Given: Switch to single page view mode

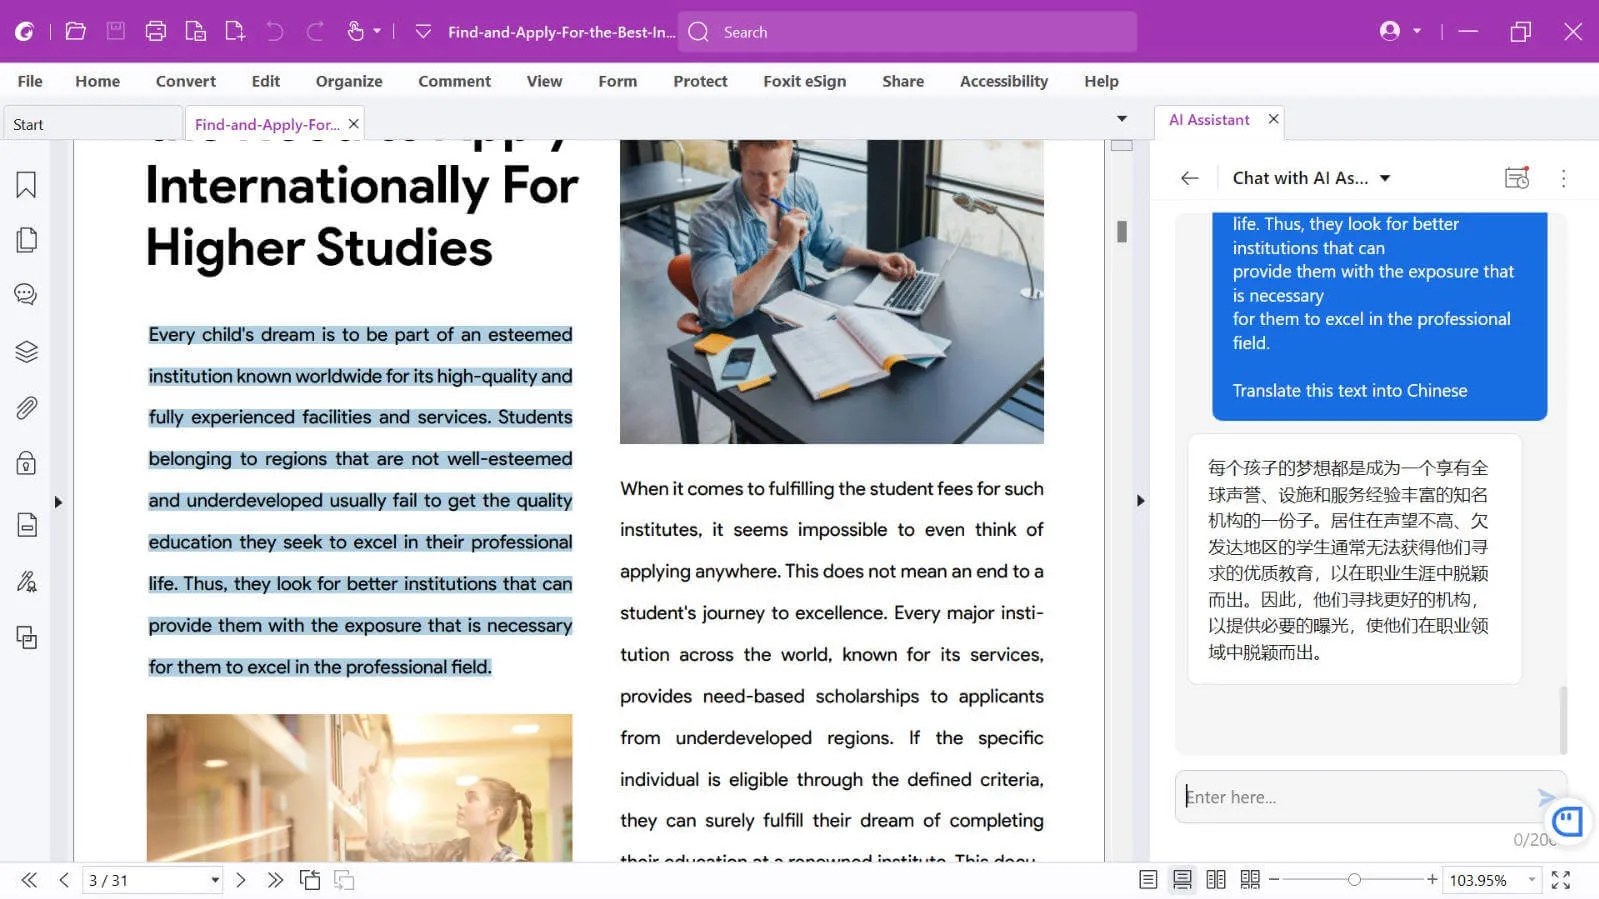Looking at the screenshot, I should point(1148,880).
